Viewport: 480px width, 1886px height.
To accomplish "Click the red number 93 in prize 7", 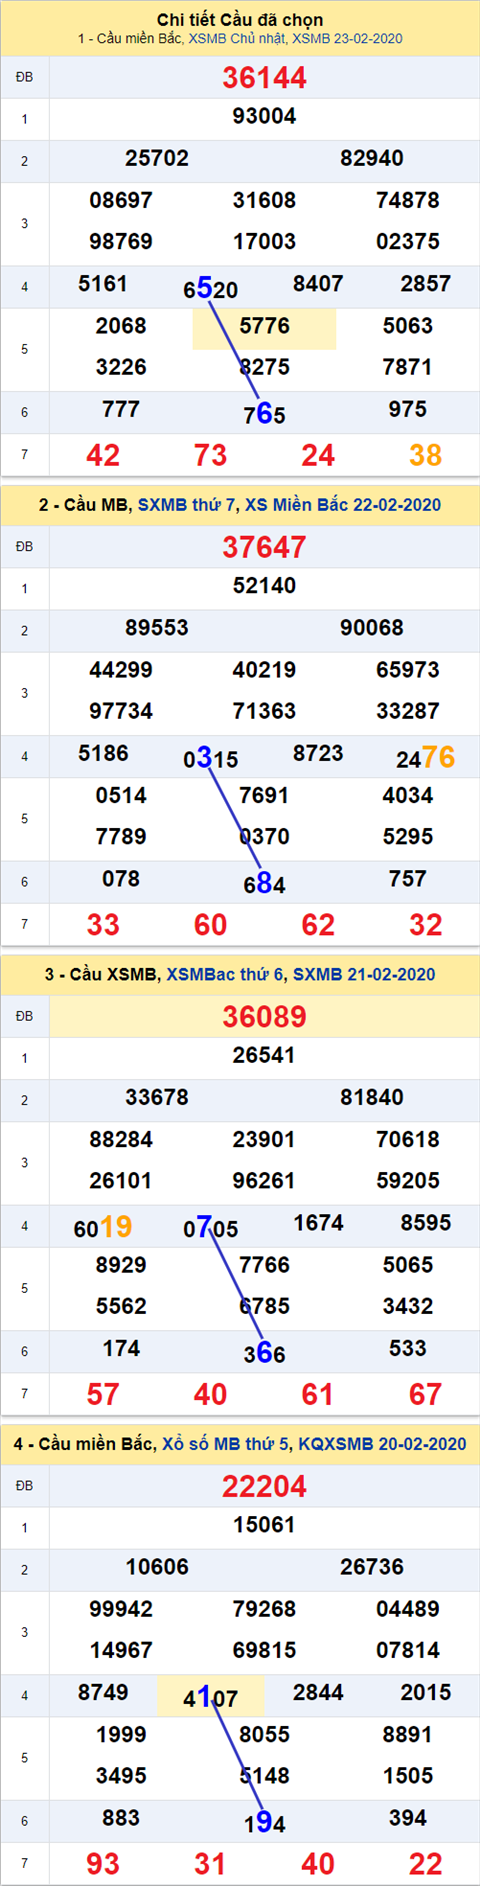I will coord(103,1864).
